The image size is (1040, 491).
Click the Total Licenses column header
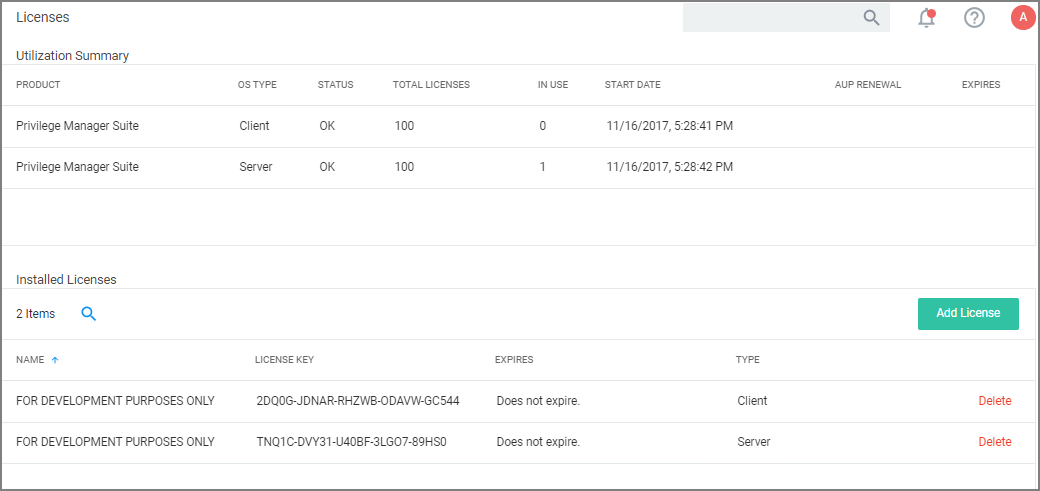pos(431,85)
